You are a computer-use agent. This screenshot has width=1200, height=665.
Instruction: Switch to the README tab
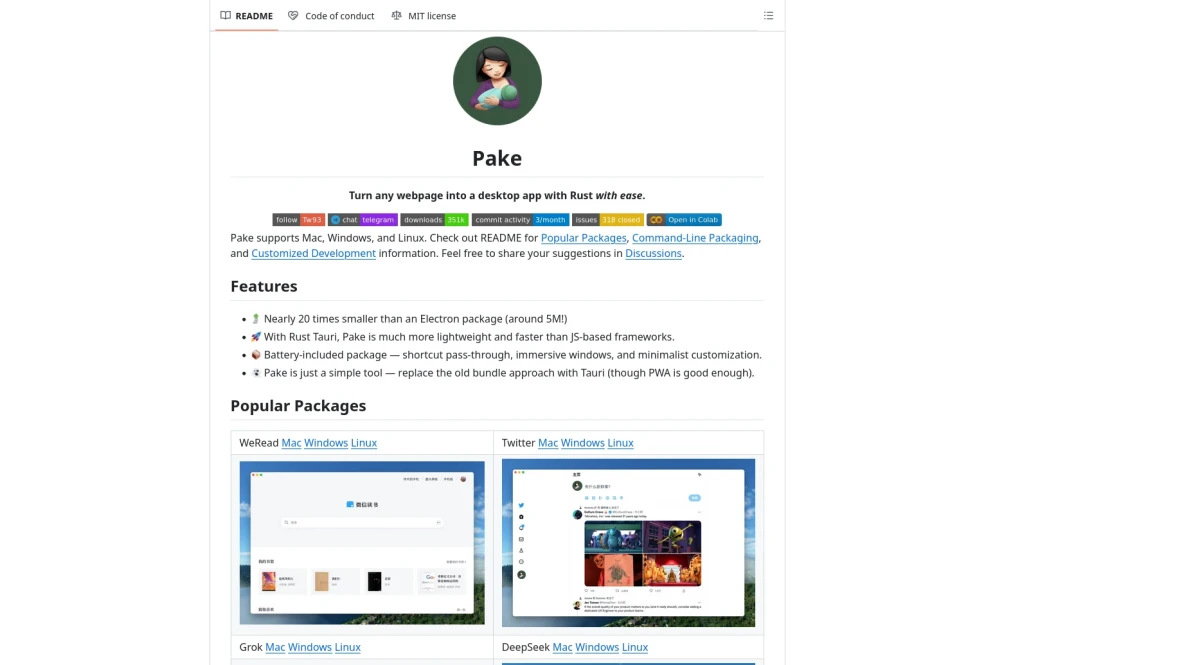click(246, 16)
